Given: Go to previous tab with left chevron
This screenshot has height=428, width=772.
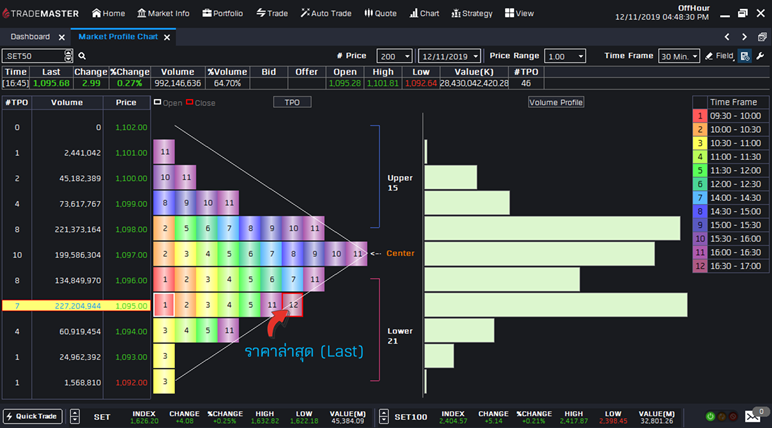Looking at the screenshot, I should pos(727,37).
